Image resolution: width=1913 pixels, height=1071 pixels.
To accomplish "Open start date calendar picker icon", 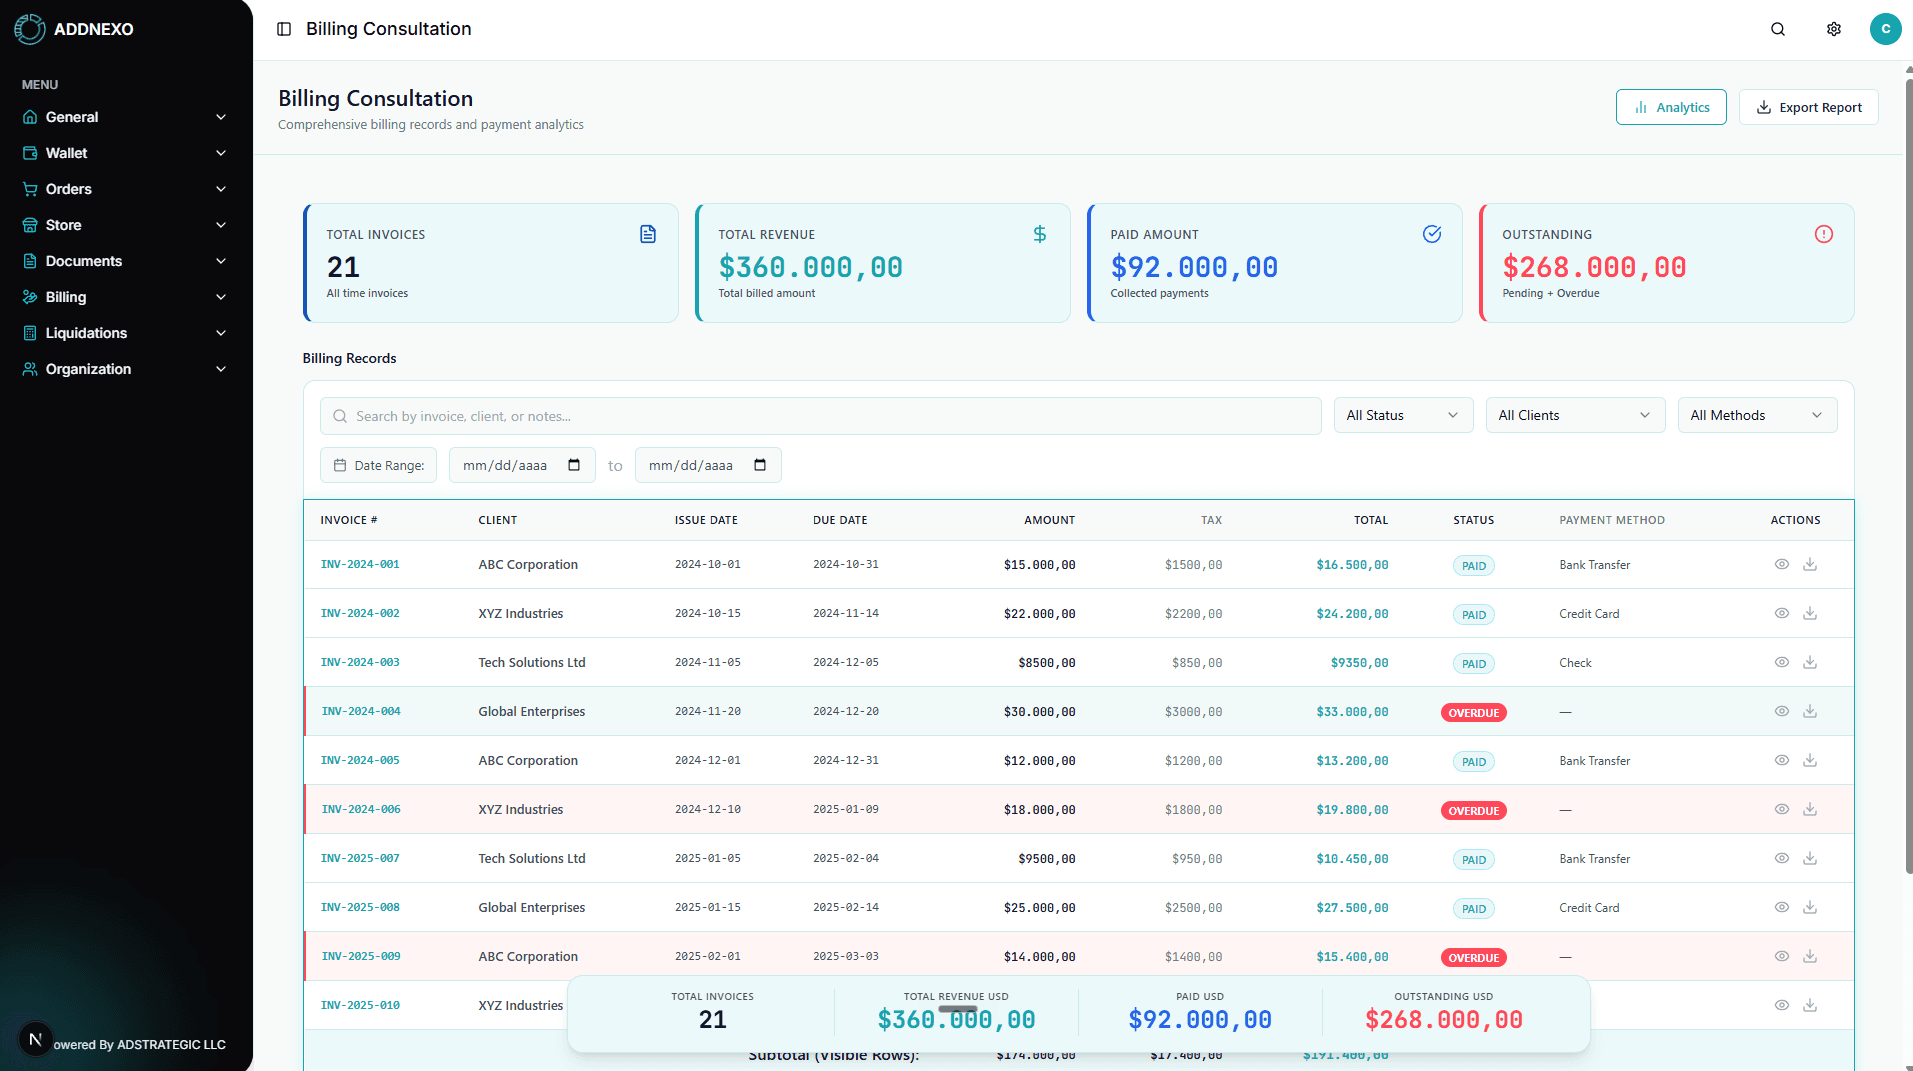I will [x=574, y=465].
